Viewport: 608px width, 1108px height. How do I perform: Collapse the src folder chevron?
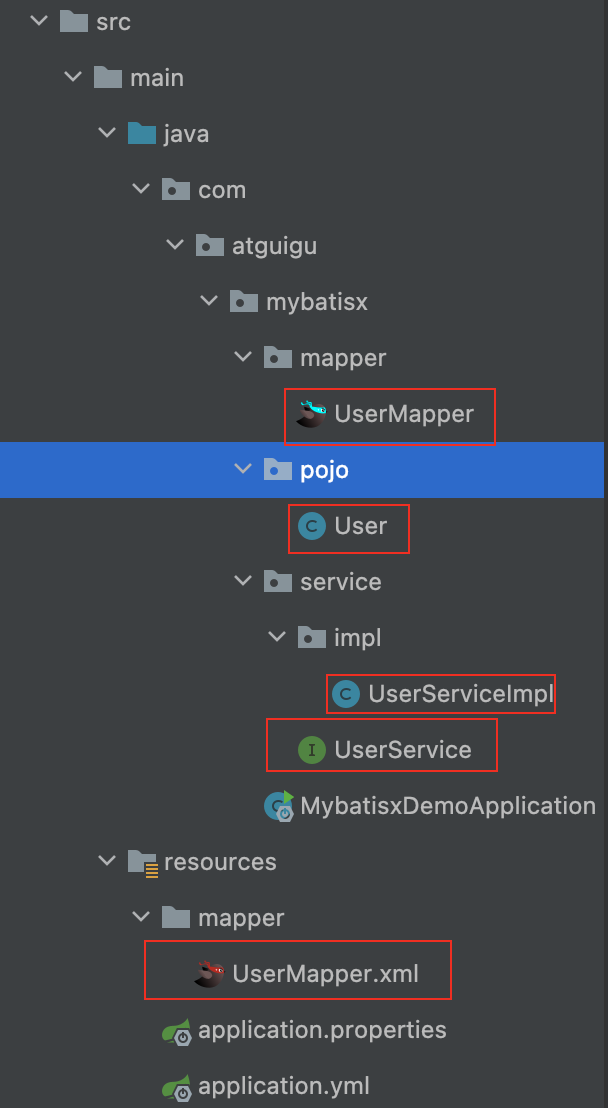pos(38,22)
